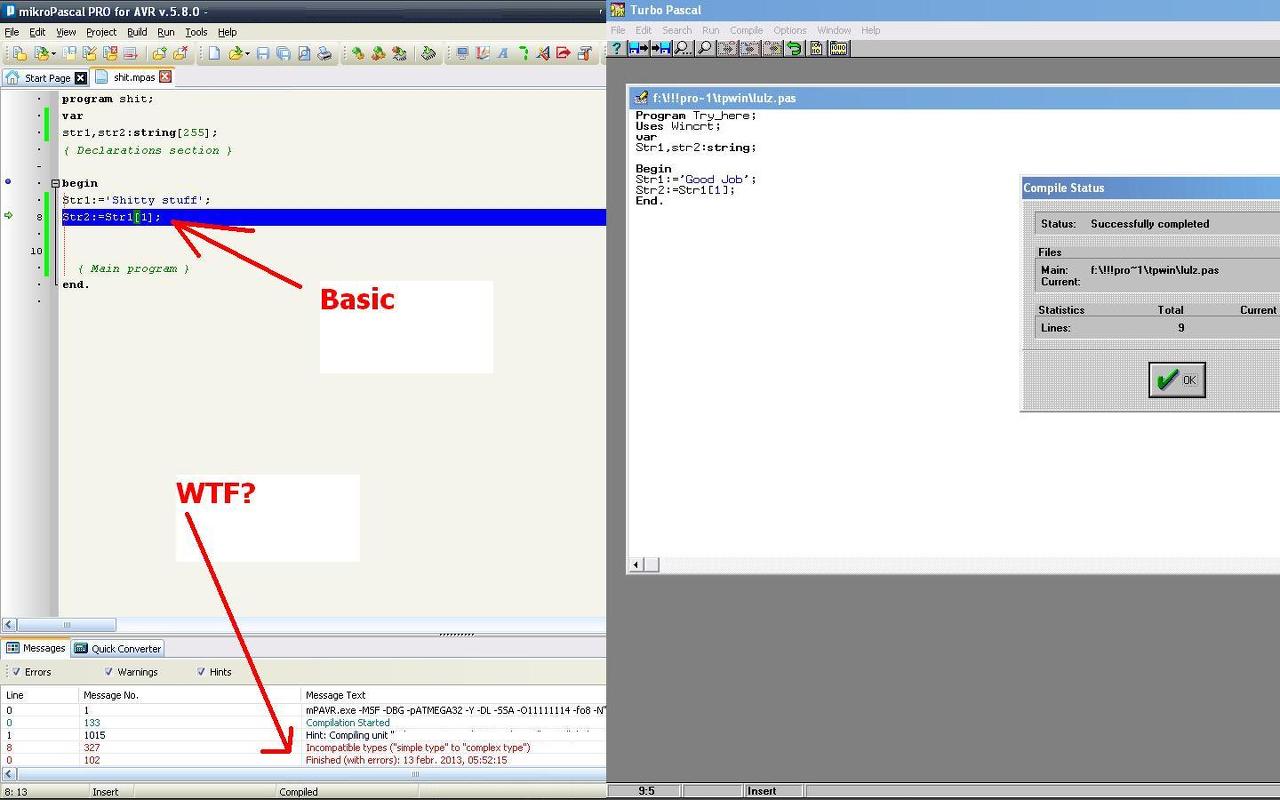1280x800 pixels.
Task: Click the Close Project icon
Action: [x=109, y=54]
